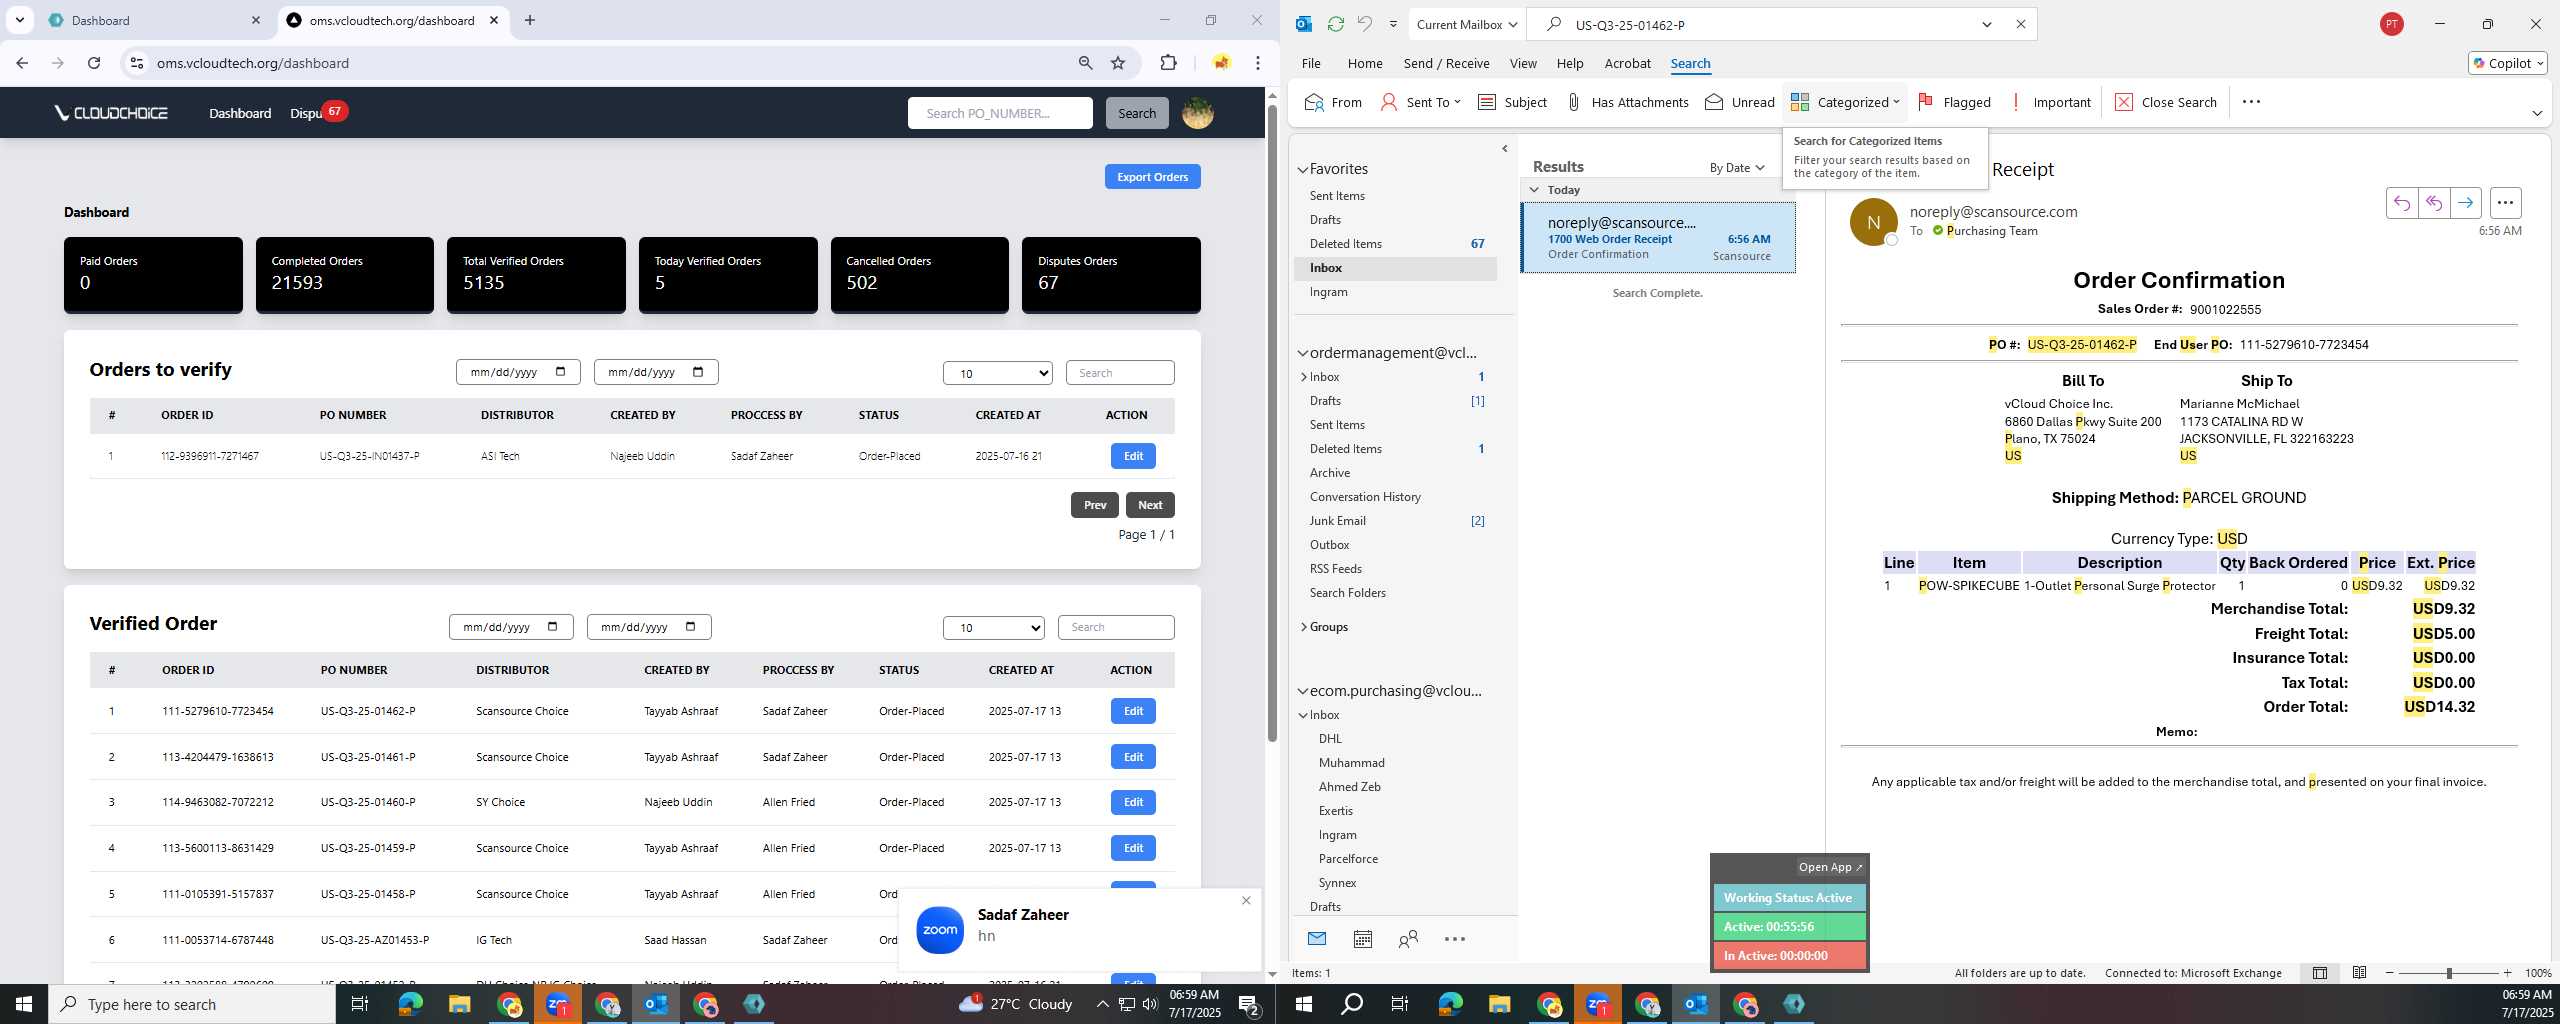Image resolution: width=2560 pixels, height=1024 pixels.
Task: Close the Zoom message notification from Sadaf Zaheer
Action: tap(1246, 900)
